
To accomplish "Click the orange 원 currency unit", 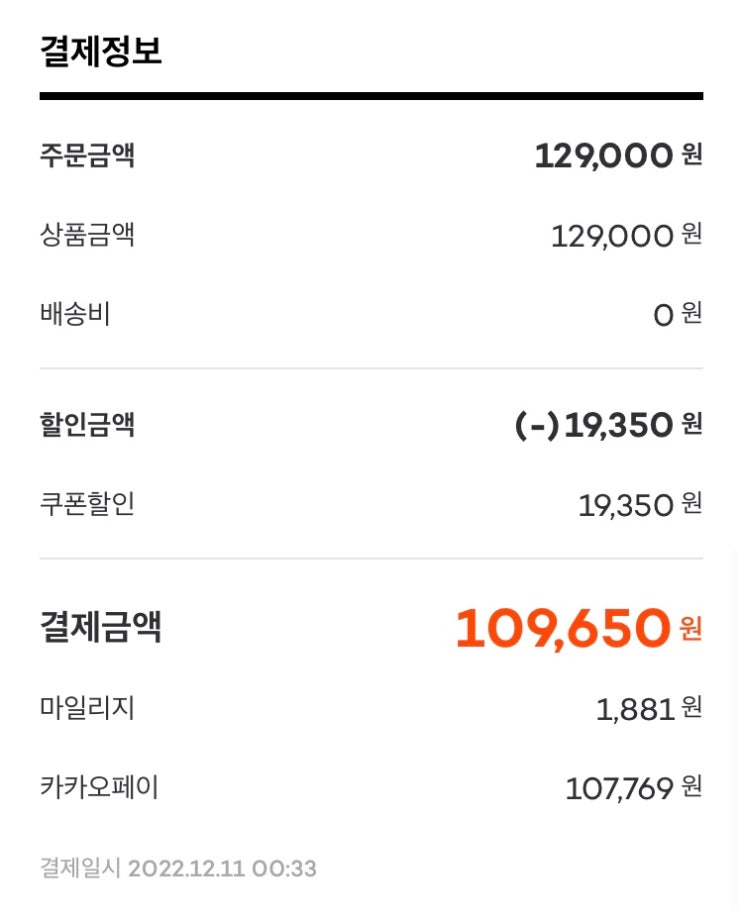I will pos(691,629).
